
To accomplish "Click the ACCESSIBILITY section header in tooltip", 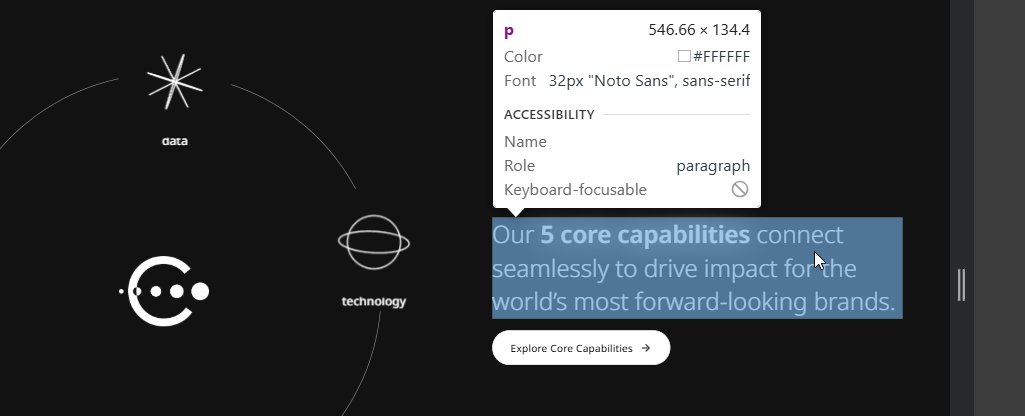I will (x=549, y=115).
